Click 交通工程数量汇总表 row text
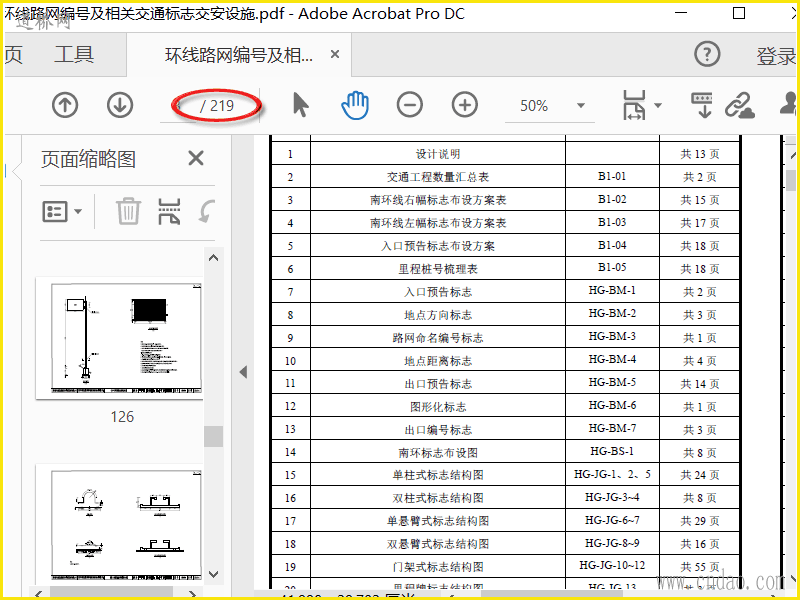The image size is (800, 600). (438, 177)
